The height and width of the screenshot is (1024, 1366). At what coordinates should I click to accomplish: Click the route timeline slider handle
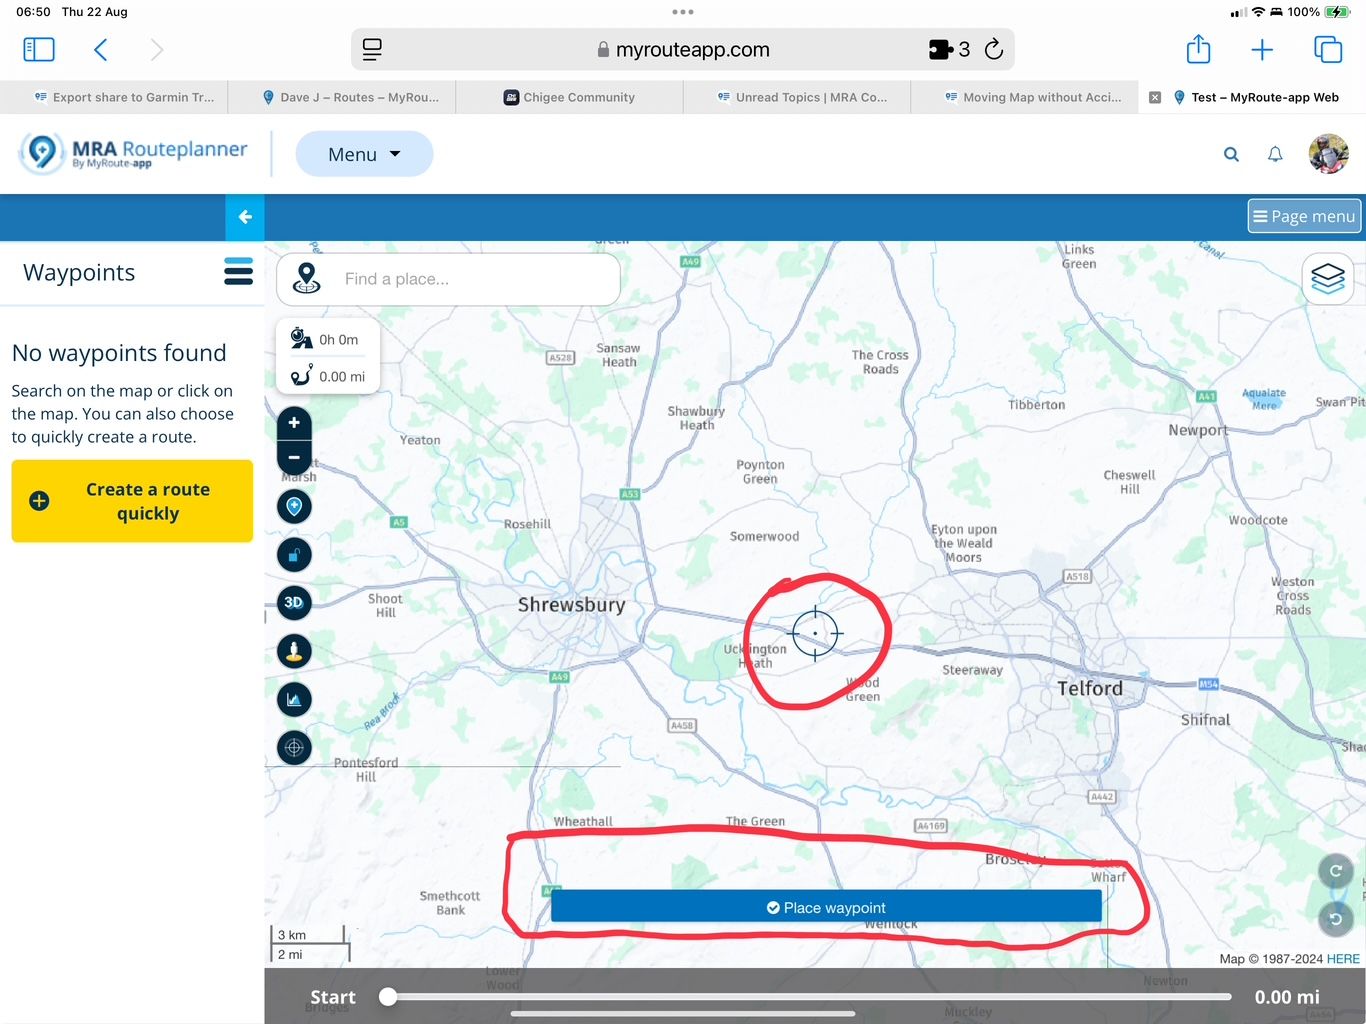tap(388, 996)
